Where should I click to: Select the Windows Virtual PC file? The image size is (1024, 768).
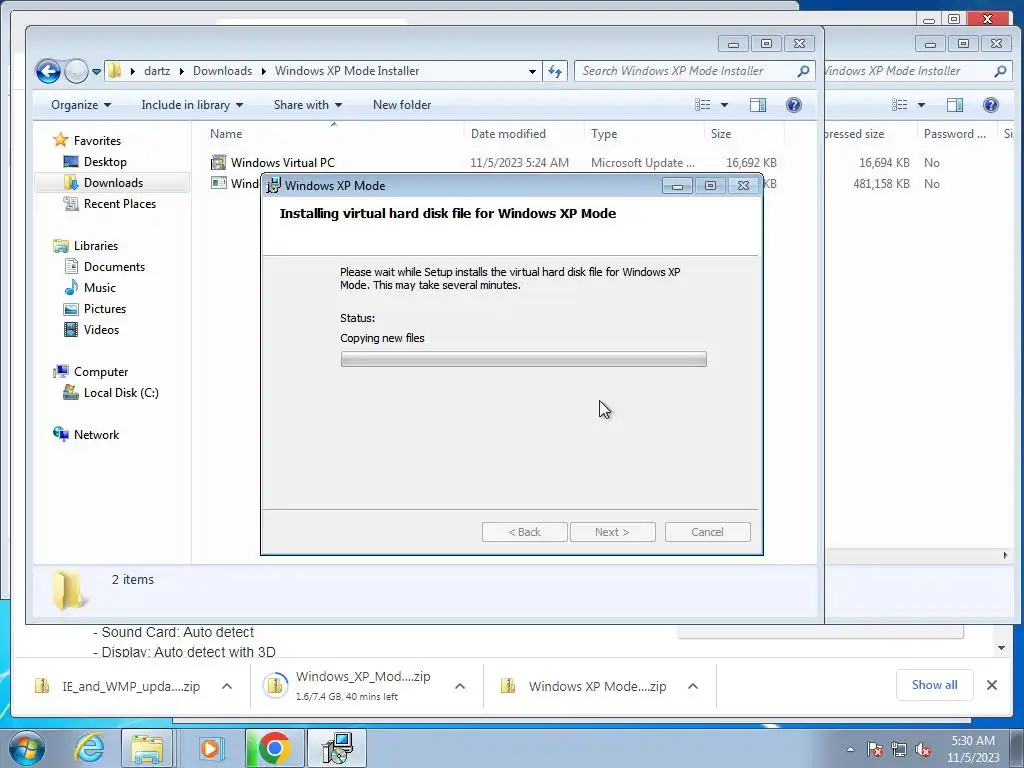click(x=282, y=163)
